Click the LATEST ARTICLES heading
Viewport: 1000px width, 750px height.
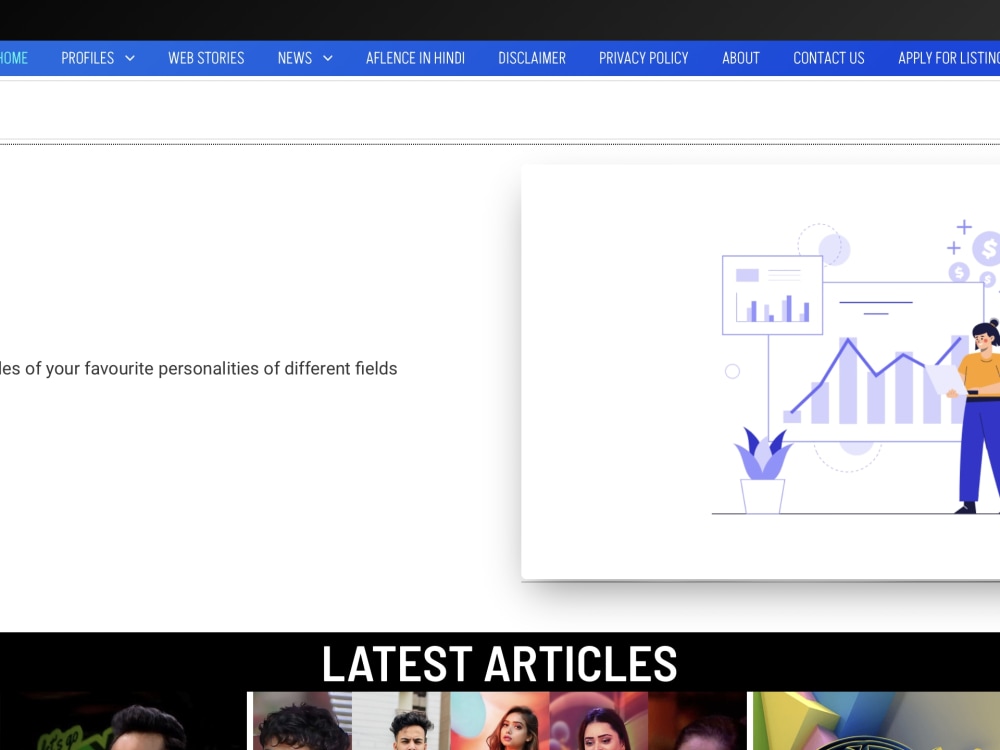499,664
